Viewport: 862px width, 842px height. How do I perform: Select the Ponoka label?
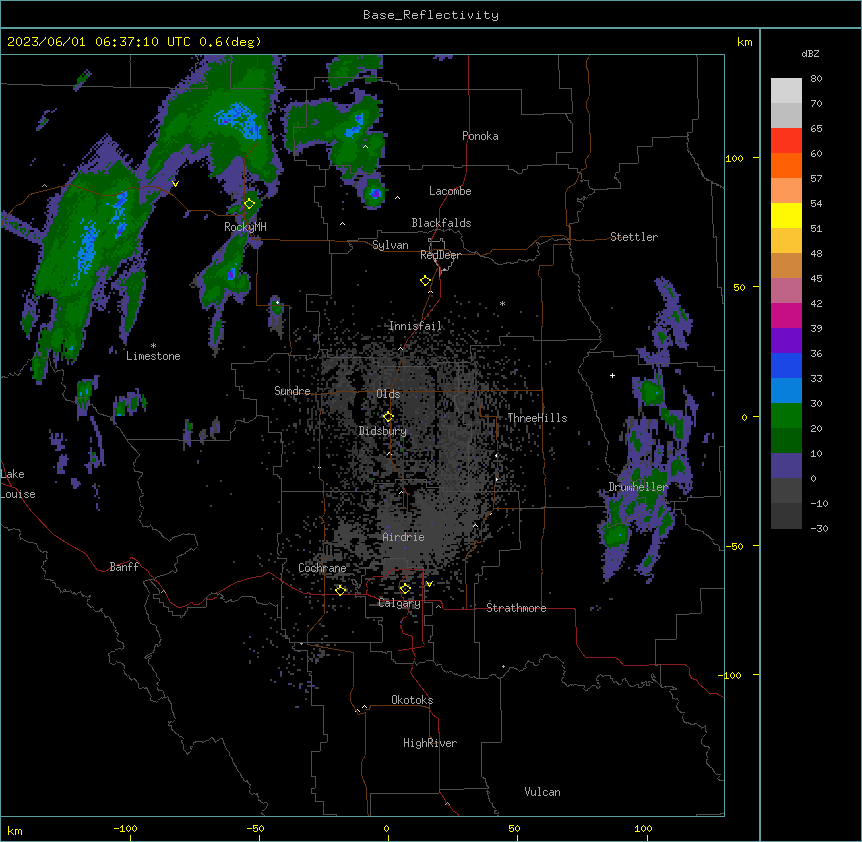click(x=480, y=136)
